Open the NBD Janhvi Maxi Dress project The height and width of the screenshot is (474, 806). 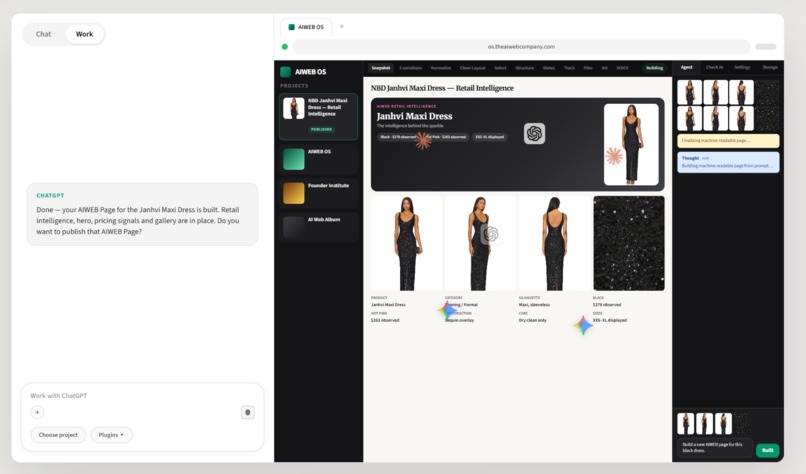point(318,117)
